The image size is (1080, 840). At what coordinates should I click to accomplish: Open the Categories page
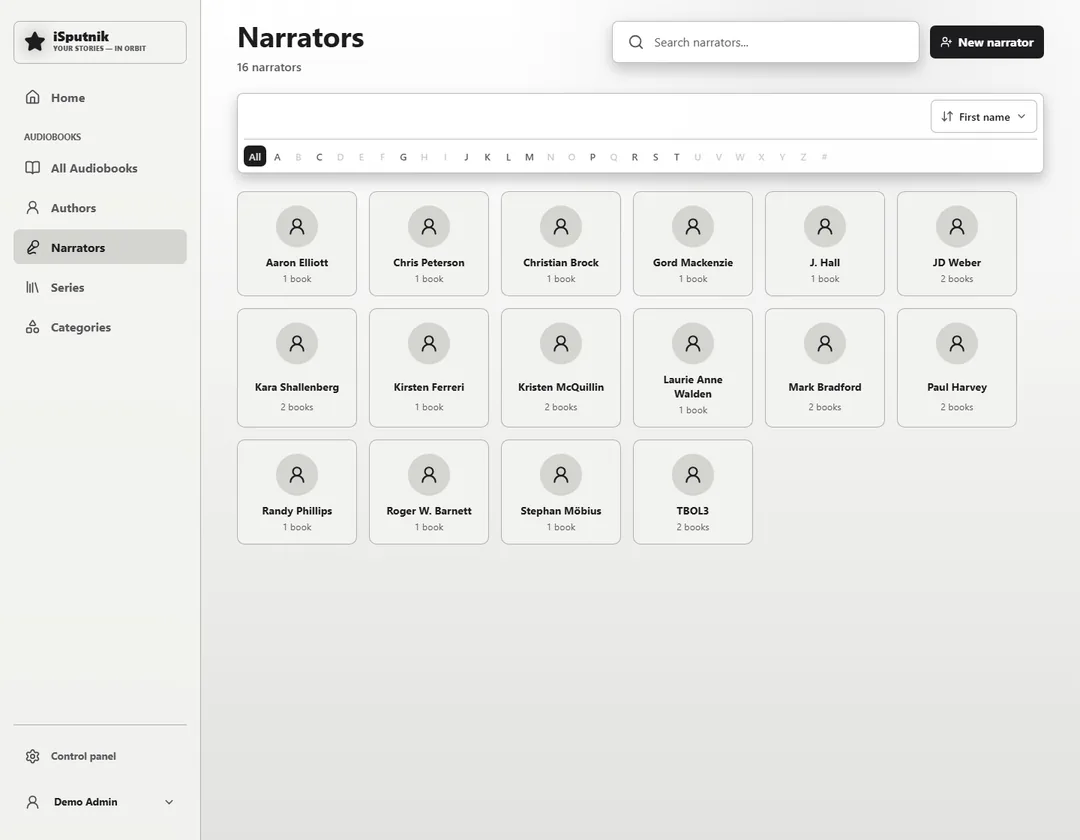point(100,327)
